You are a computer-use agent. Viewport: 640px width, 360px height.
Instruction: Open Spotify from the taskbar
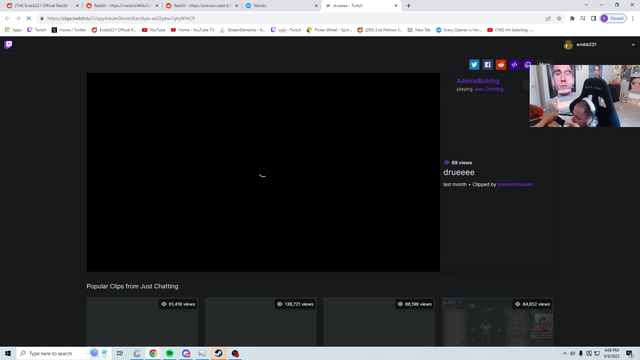tap(169, 353)
